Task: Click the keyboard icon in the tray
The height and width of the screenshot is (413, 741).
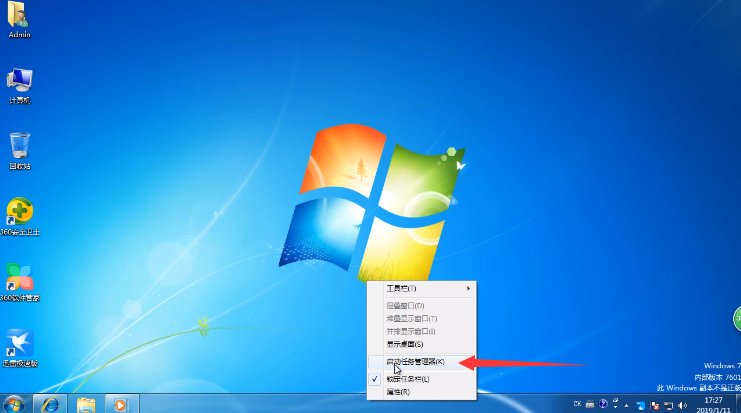Action: pos(590,404)
